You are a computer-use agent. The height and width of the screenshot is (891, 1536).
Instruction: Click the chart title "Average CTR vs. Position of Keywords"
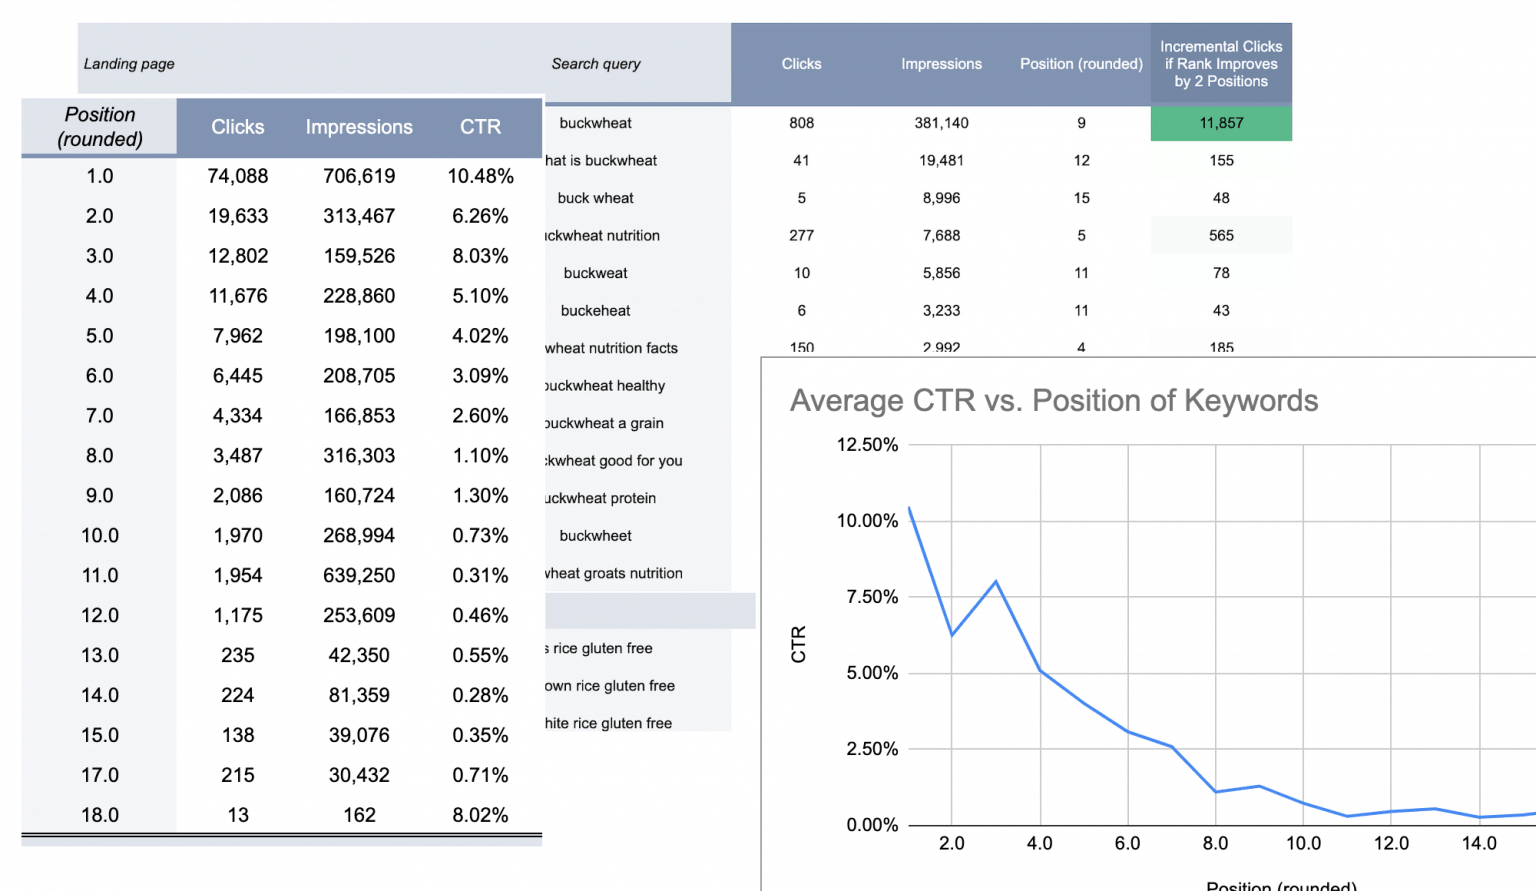click(1053, 400)
